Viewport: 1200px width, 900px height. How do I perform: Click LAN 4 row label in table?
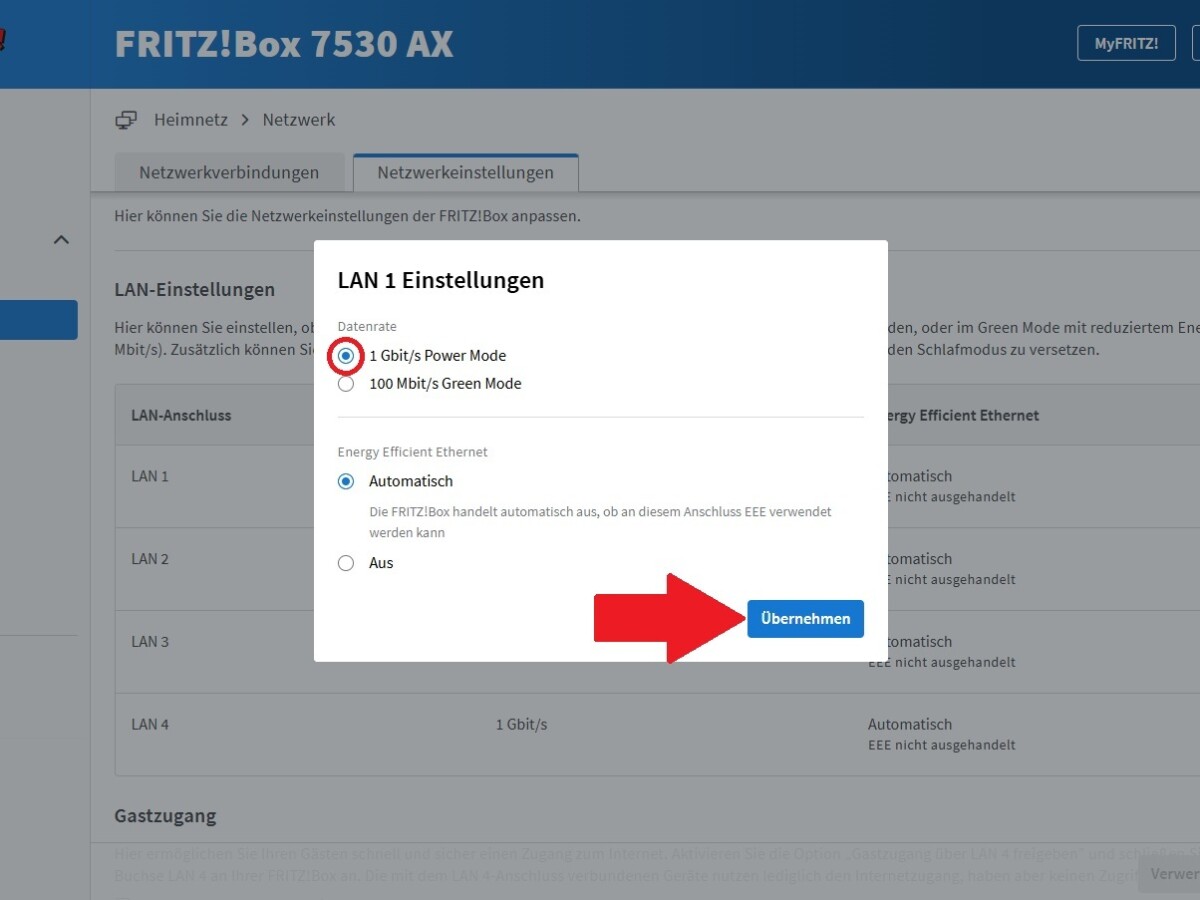[x=150, y=724]
